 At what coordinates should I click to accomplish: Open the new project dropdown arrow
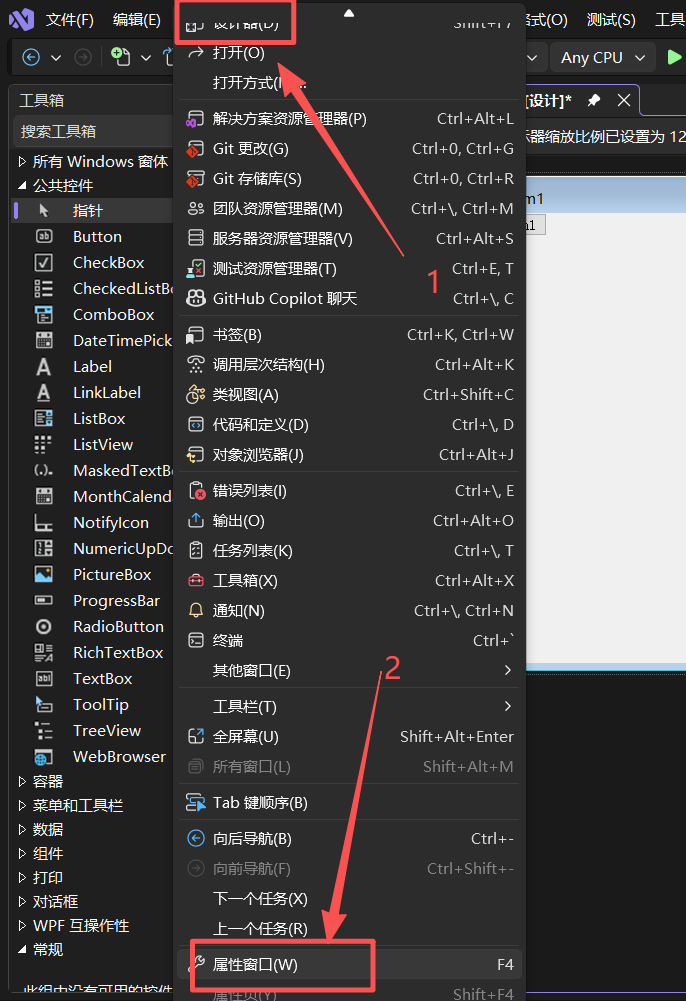coord(145,57)
